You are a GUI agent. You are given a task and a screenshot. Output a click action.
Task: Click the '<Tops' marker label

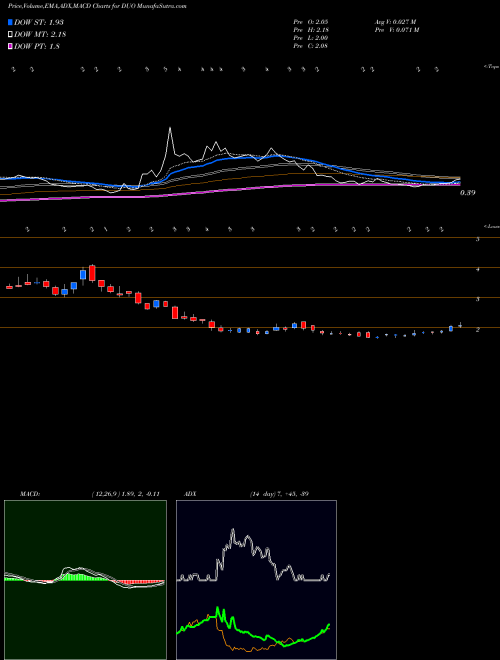pyautogui.click(x=492, y=67)
